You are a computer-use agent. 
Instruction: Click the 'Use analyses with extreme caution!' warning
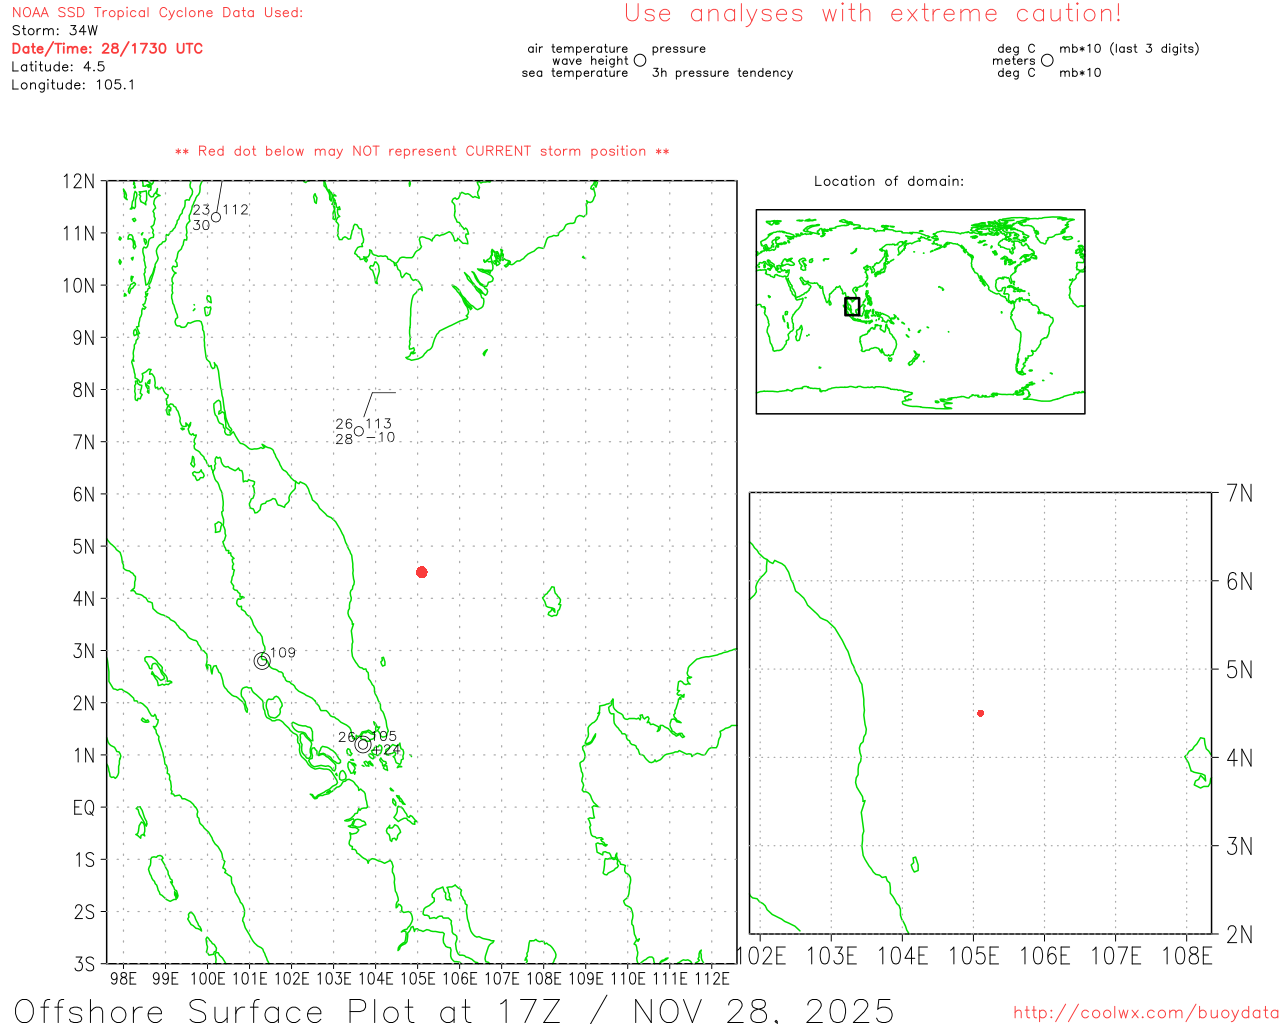872,14
